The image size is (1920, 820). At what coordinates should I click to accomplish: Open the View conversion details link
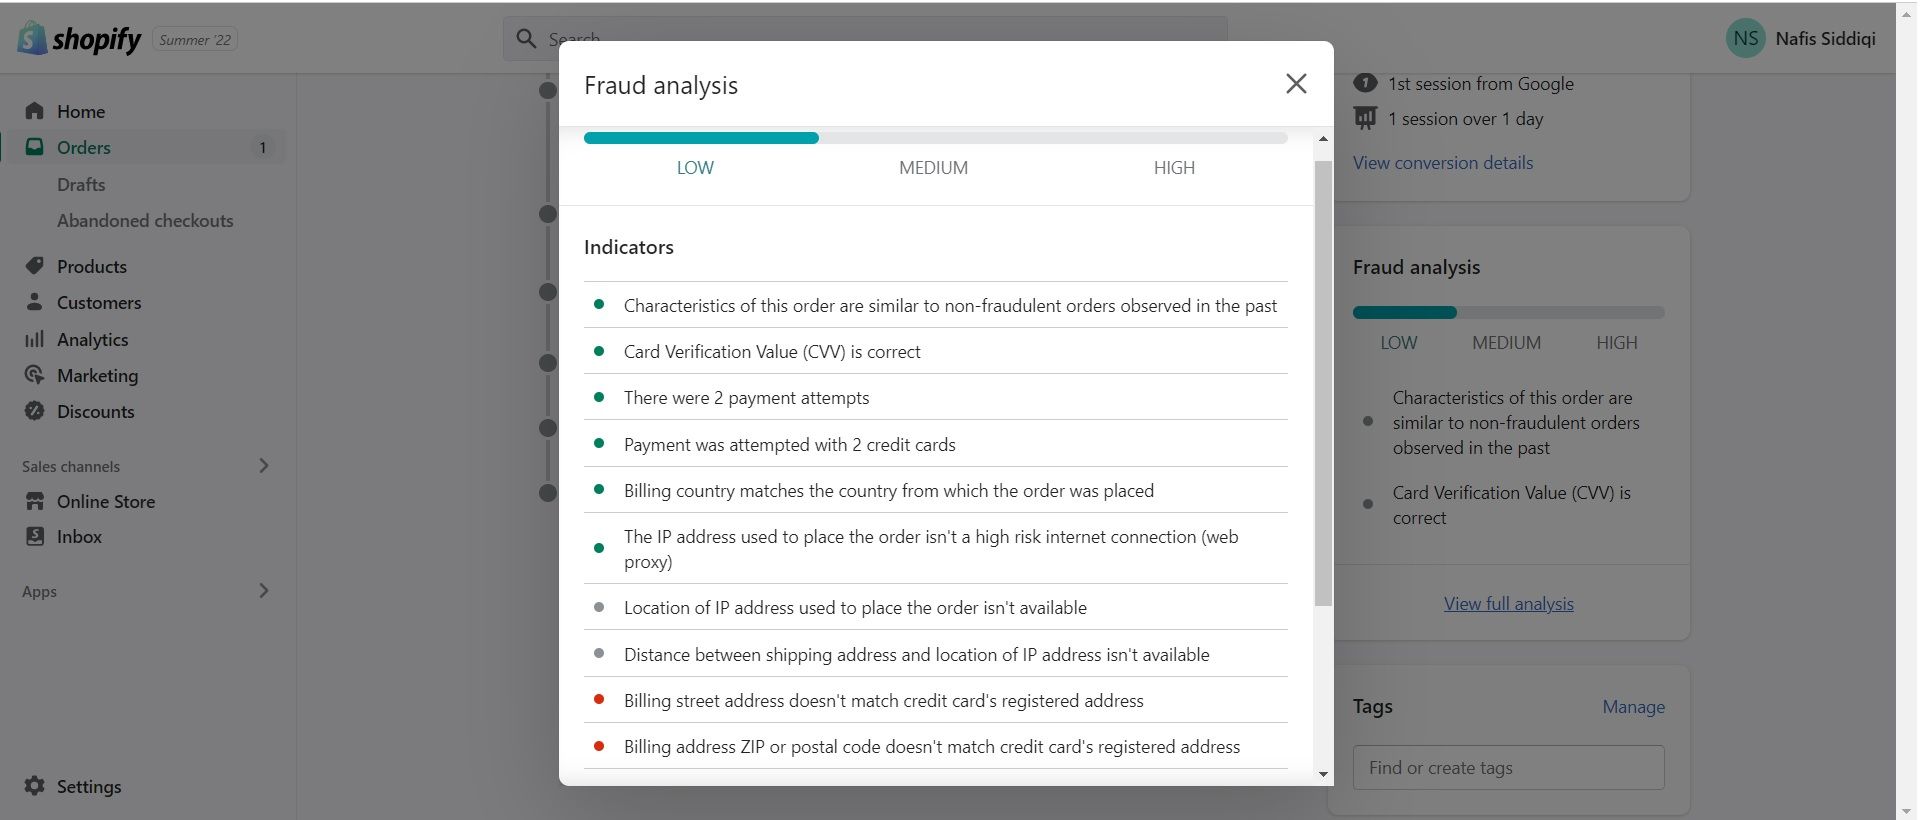1442,163
